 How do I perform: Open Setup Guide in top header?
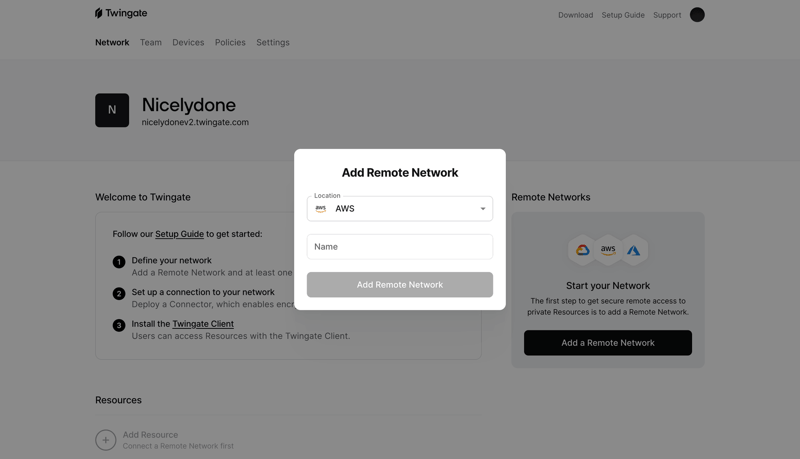623,15
